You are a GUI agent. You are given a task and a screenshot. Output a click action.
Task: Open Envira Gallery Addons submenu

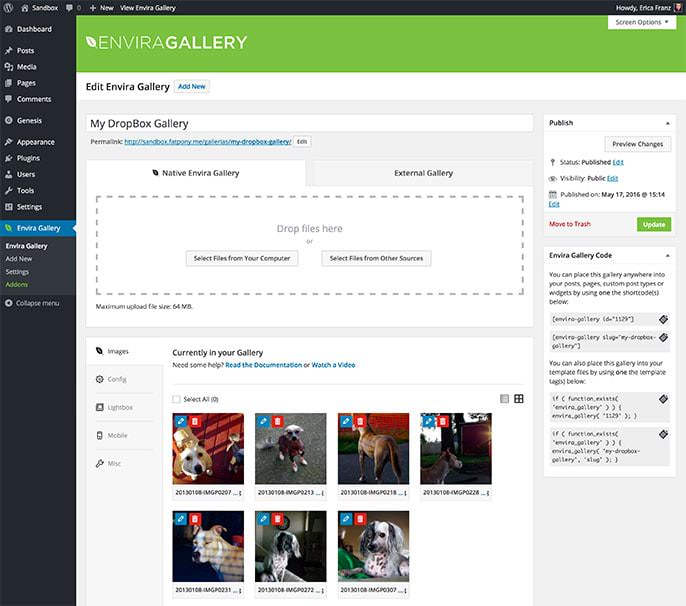(x=17, y=284)
